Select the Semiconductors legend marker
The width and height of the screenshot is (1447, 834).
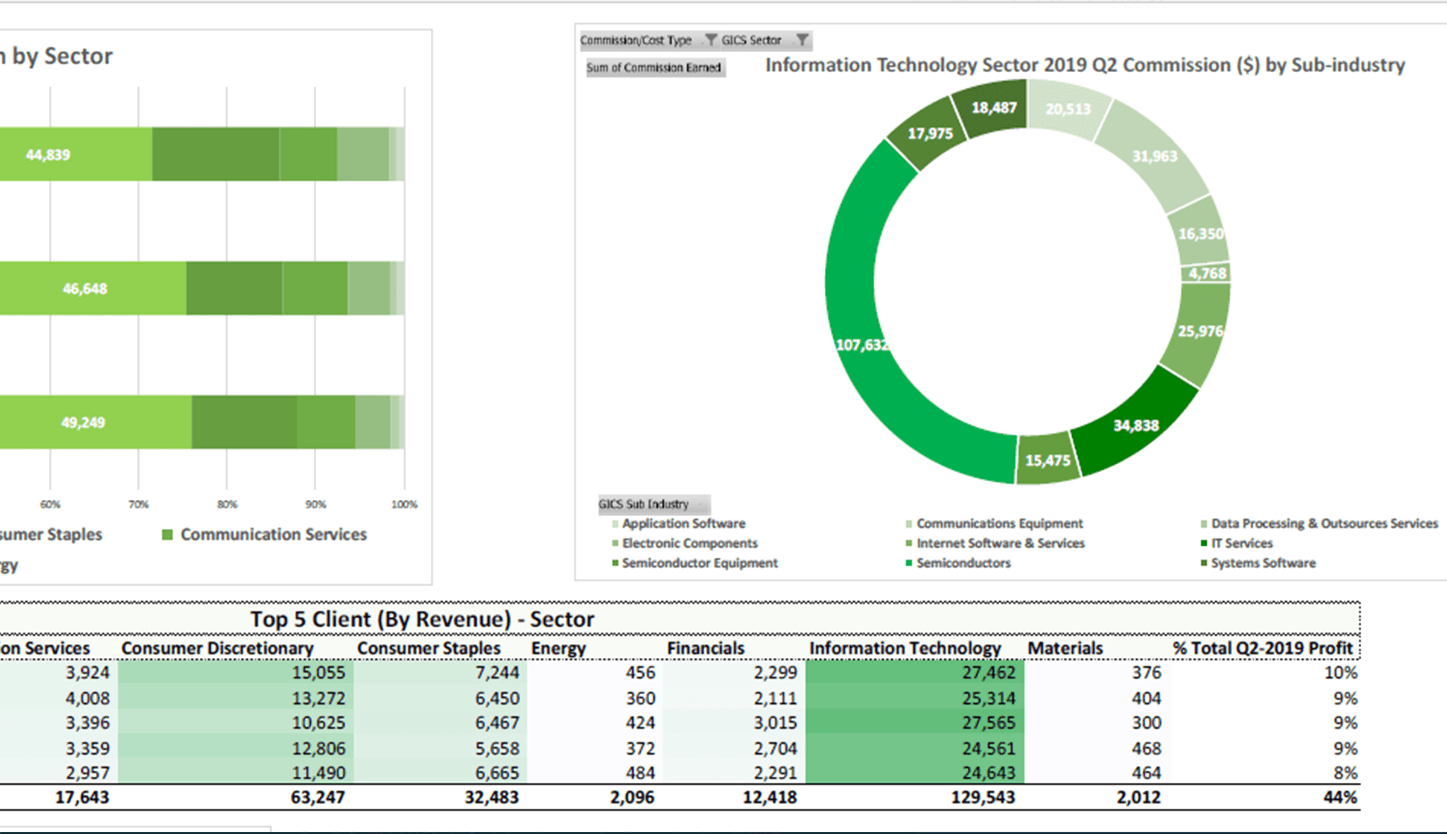click(908, 563)
